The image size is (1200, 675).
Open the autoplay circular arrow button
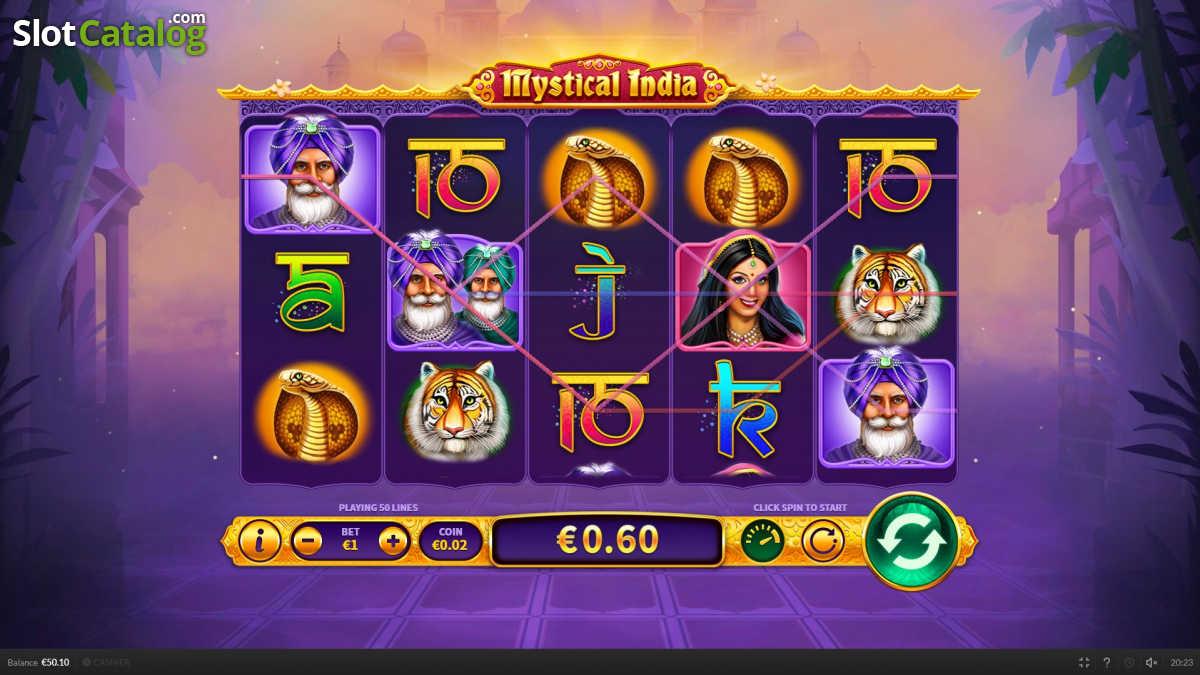tap(823, 541)
